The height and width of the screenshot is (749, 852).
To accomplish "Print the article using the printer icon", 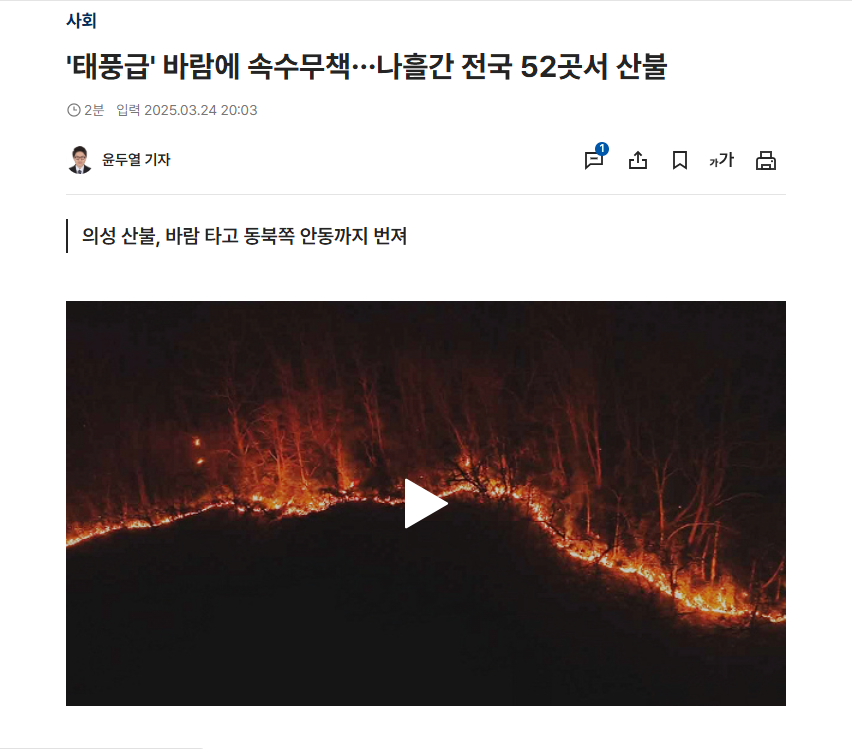I will (x=766, y=161).
